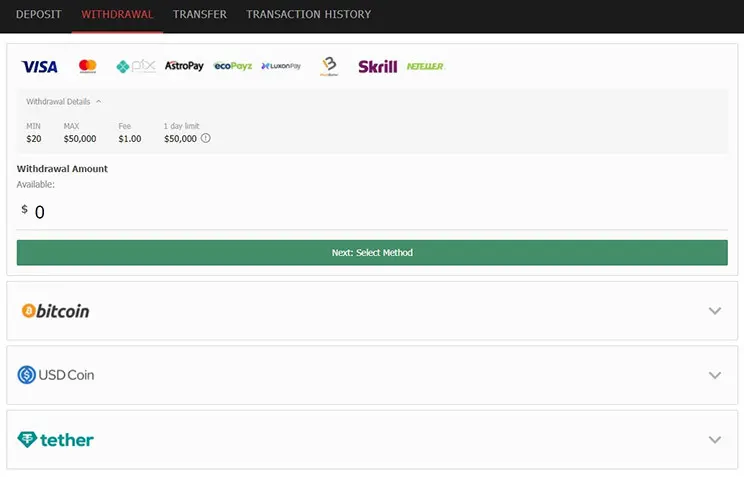Select the MuchBetter payment icon
The image size is (744, 477).
tap(329, 67)
